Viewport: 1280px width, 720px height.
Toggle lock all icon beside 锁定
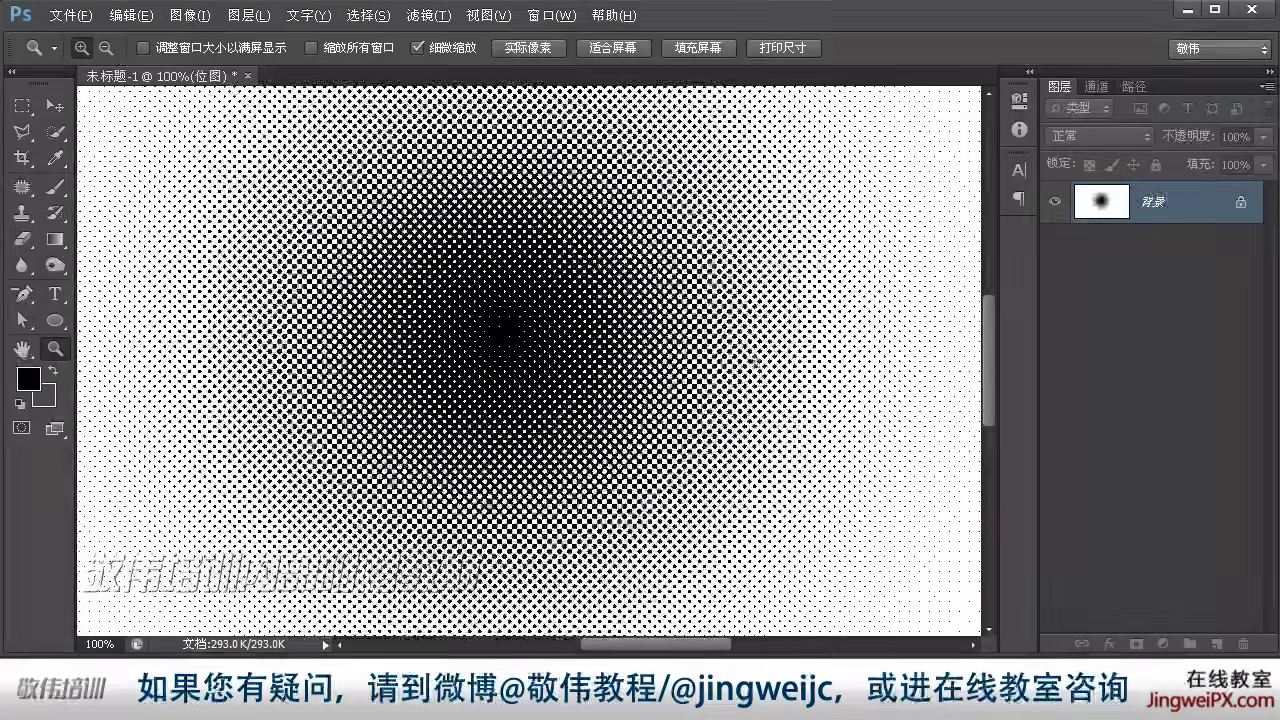coord(1156,165)
